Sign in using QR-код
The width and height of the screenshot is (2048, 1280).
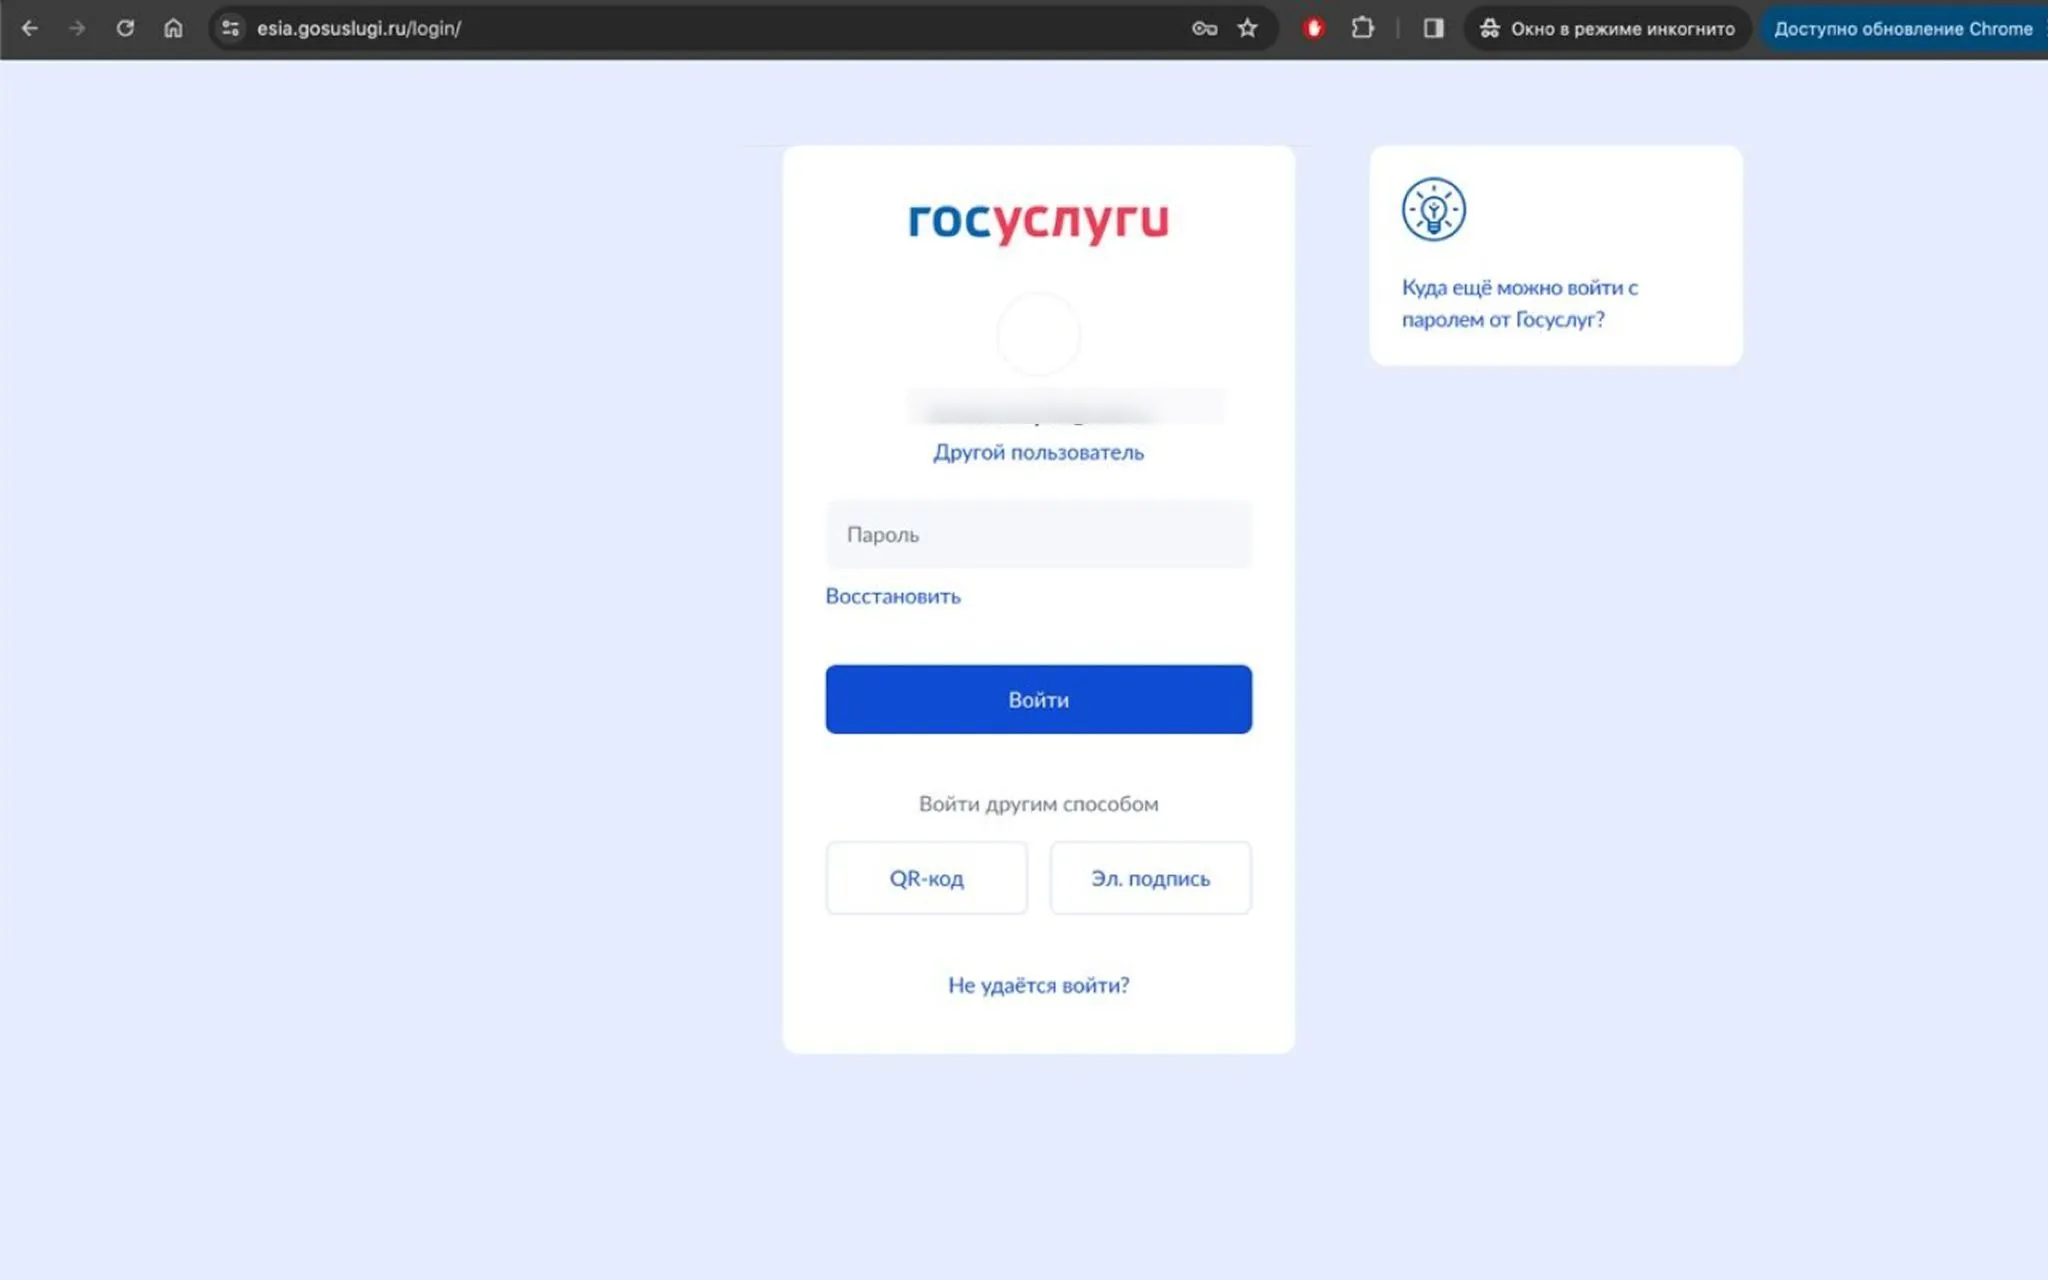(x=926, y=878)
